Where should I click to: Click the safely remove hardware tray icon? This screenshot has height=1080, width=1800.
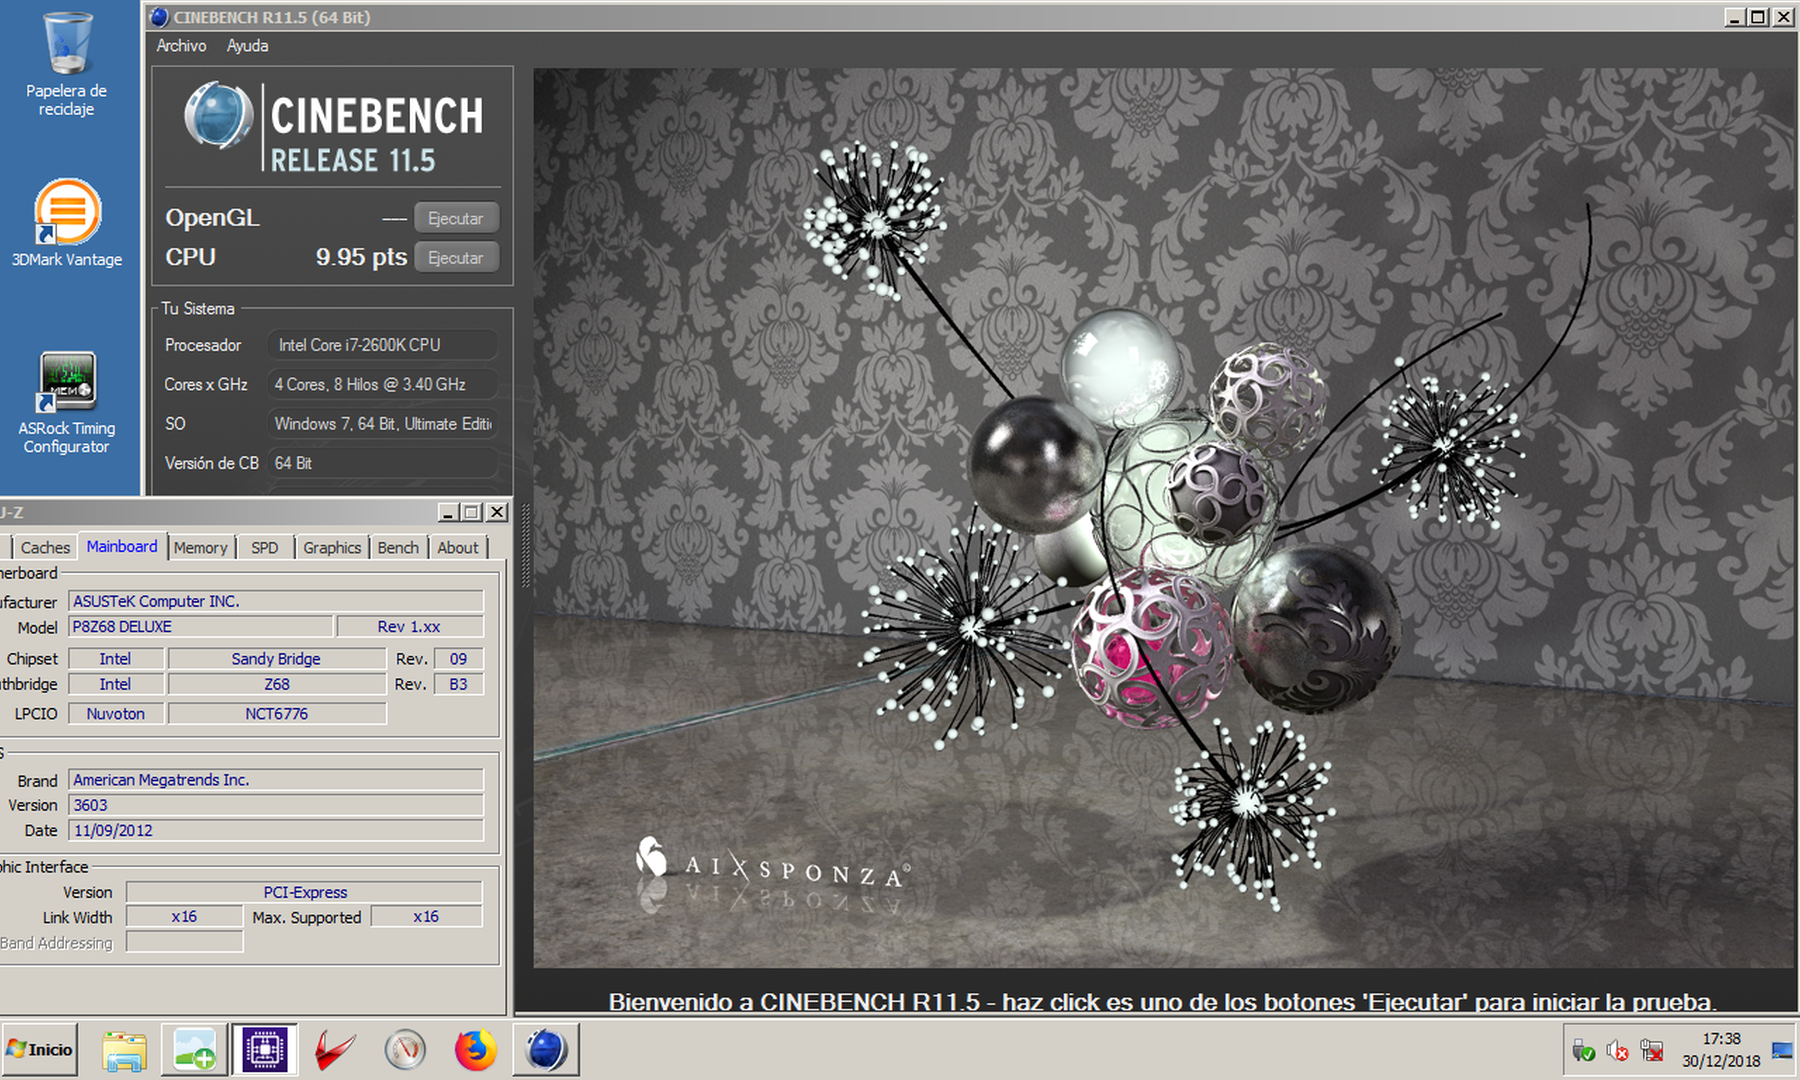pyautogui.click(x=1583, y=1051)
